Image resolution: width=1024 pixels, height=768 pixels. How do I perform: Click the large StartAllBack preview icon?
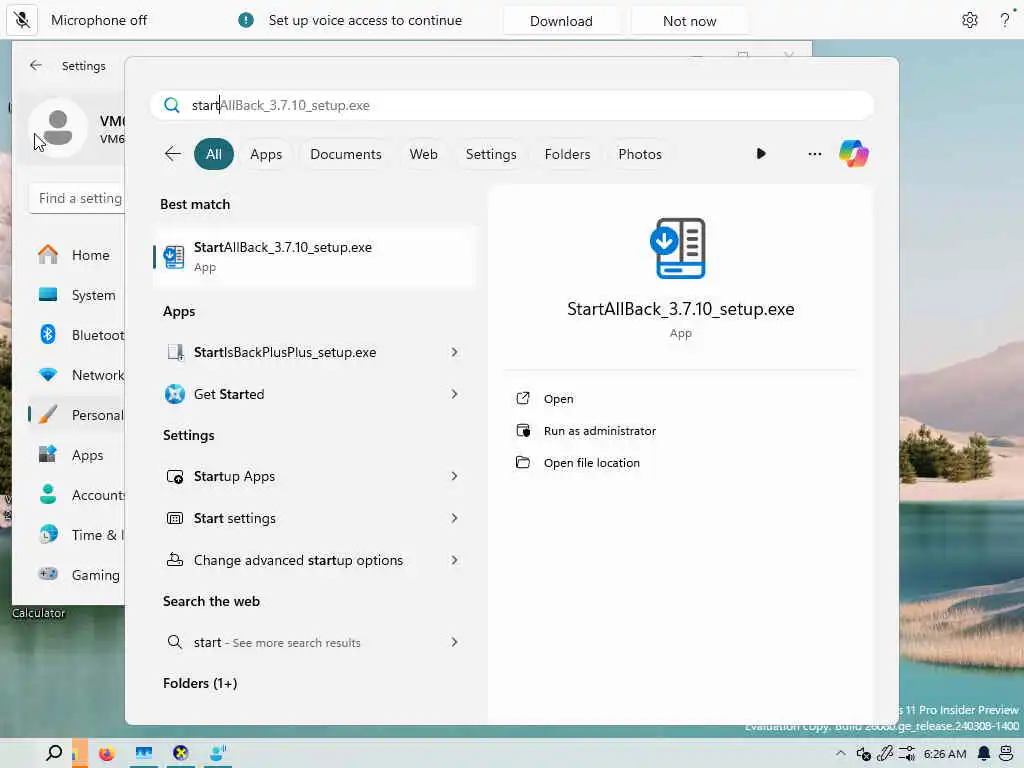[x=679, y=248]
